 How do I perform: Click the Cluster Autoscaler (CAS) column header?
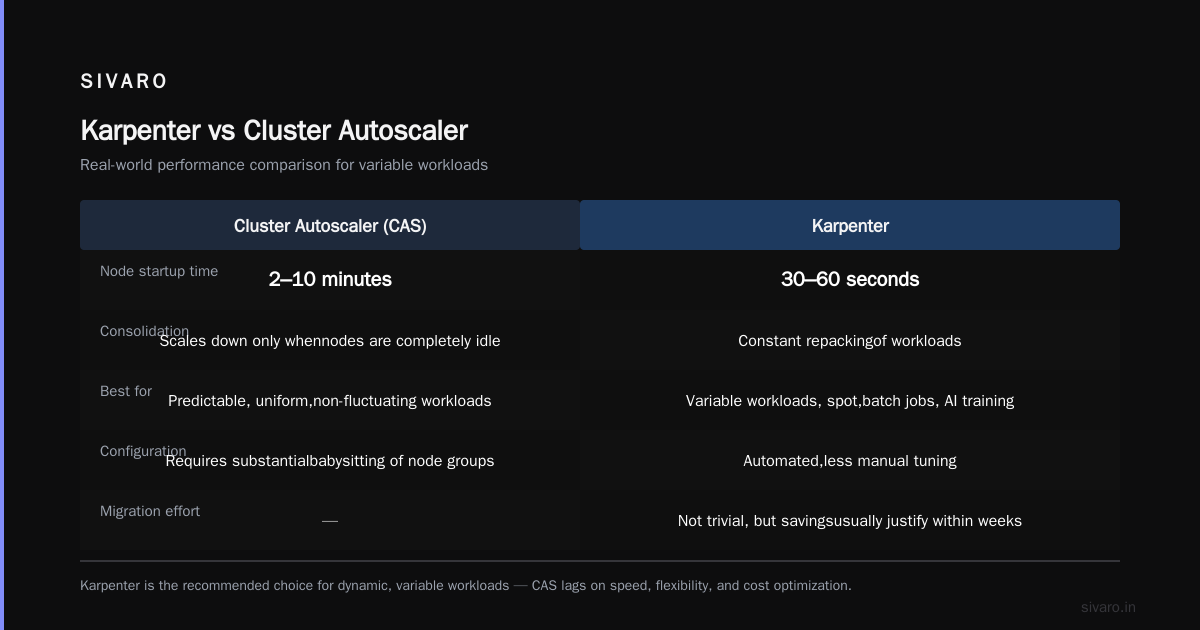click(330, 225)
